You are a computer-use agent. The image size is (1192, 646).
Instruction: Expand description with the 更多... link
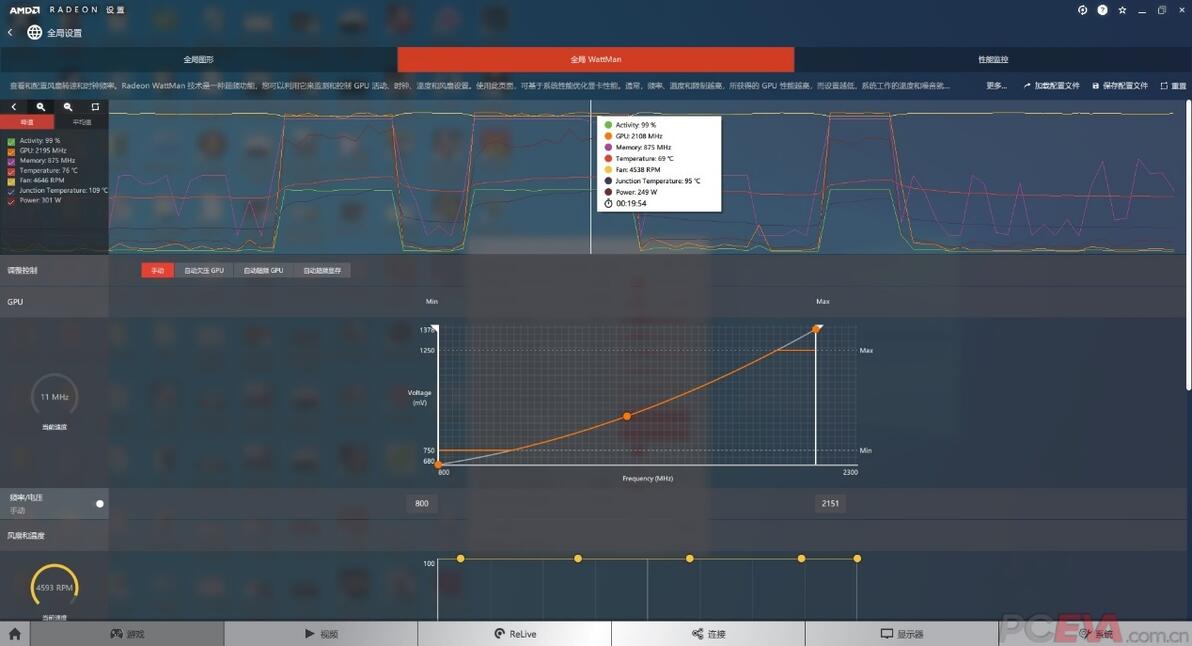pyautogui.click(x=996, y=86)
